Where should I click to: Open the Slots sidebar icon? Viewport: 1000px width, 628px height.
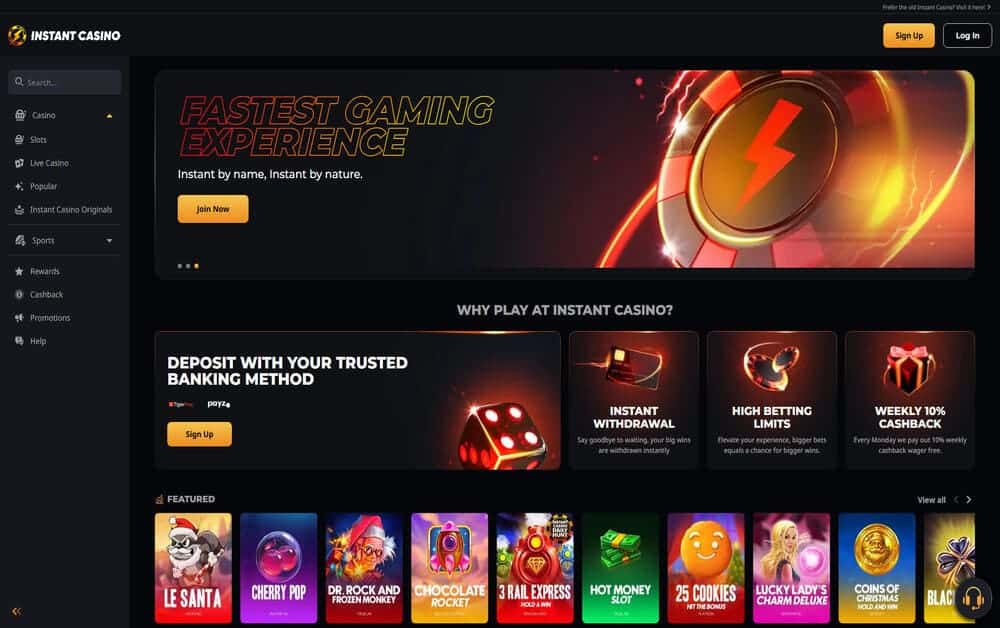click(x=19, y=140)
